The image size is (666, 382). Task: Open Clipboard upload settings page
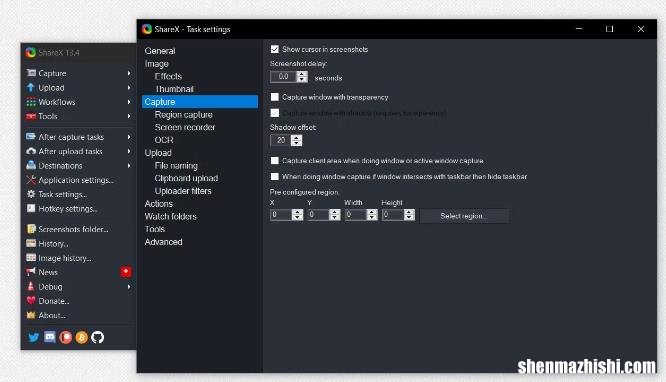[x=186, y=178]
